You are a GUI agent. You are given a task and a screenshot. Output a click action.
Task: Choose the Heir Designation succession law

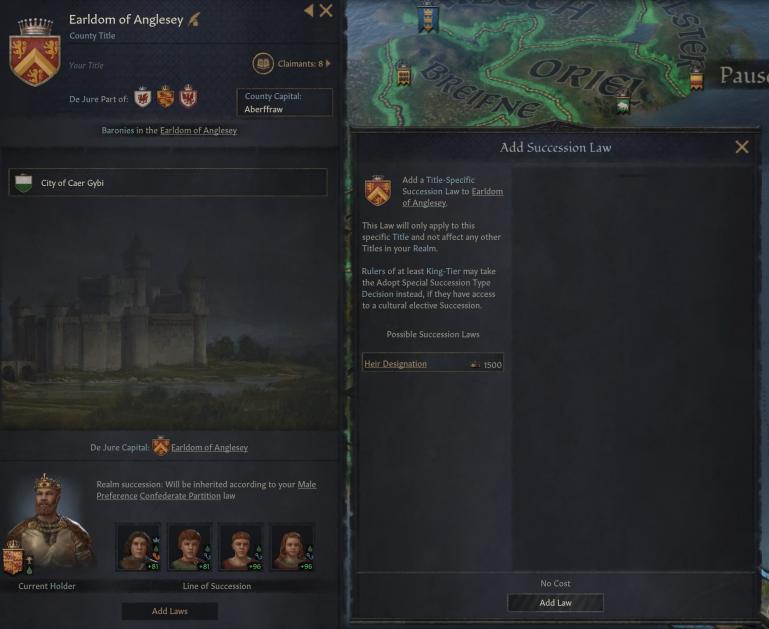click(433, 364)
